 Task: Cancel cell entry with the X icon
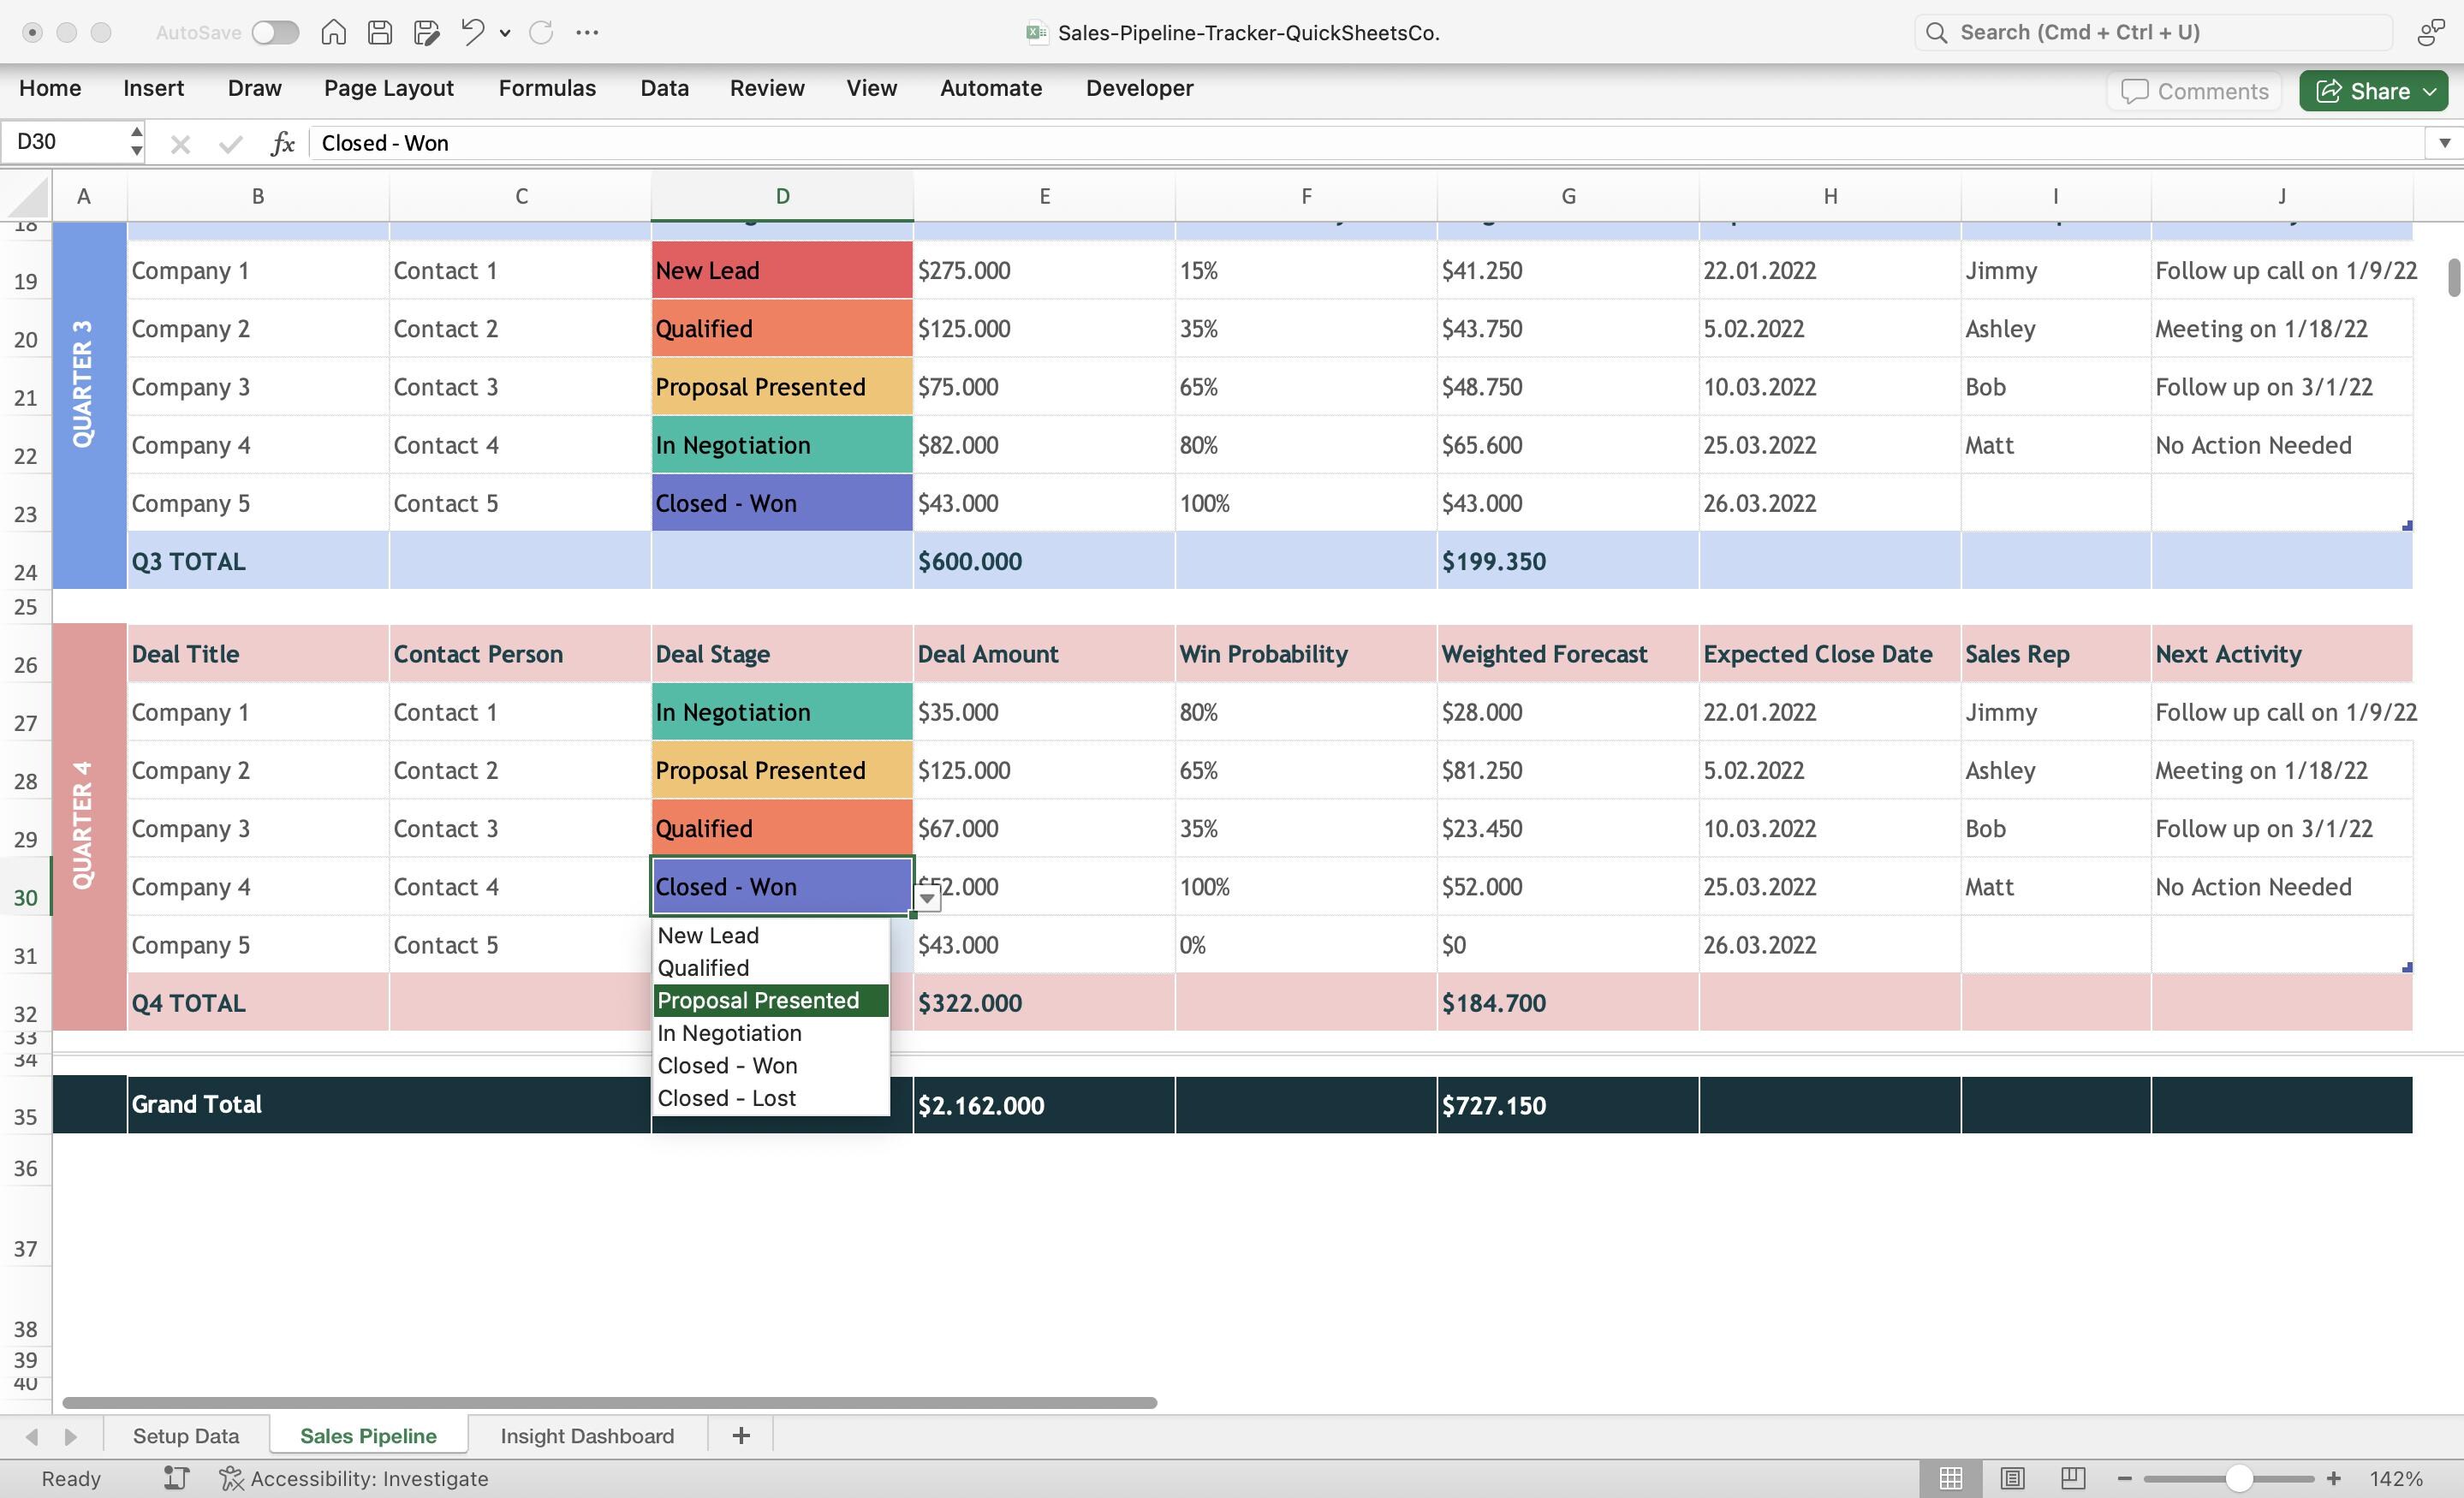(x=179, y=143)
